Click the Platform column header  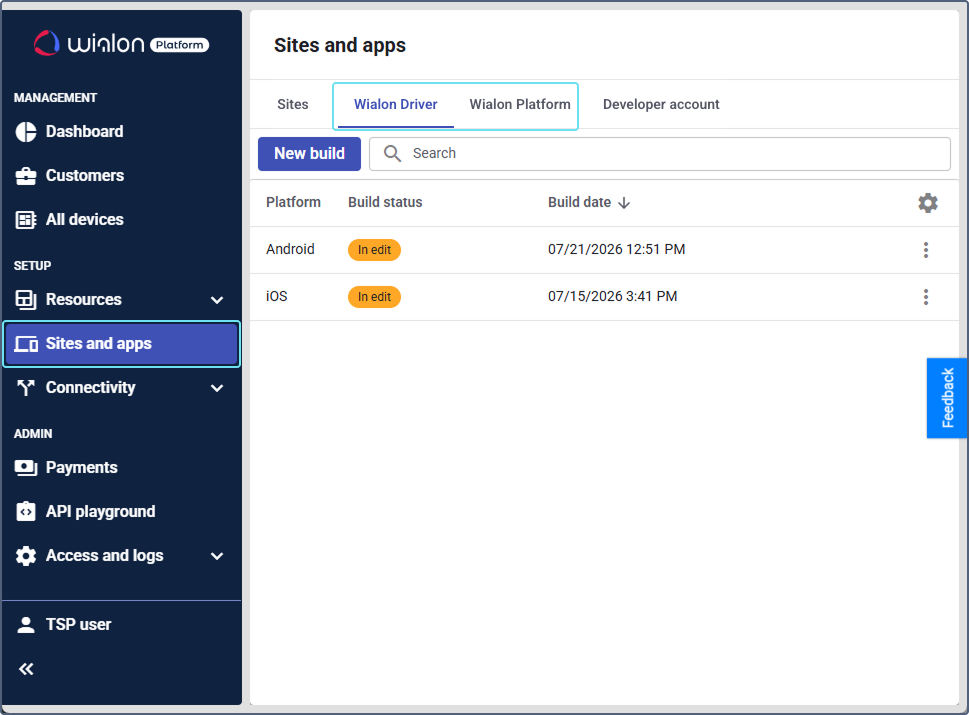(x=294, y=202)
